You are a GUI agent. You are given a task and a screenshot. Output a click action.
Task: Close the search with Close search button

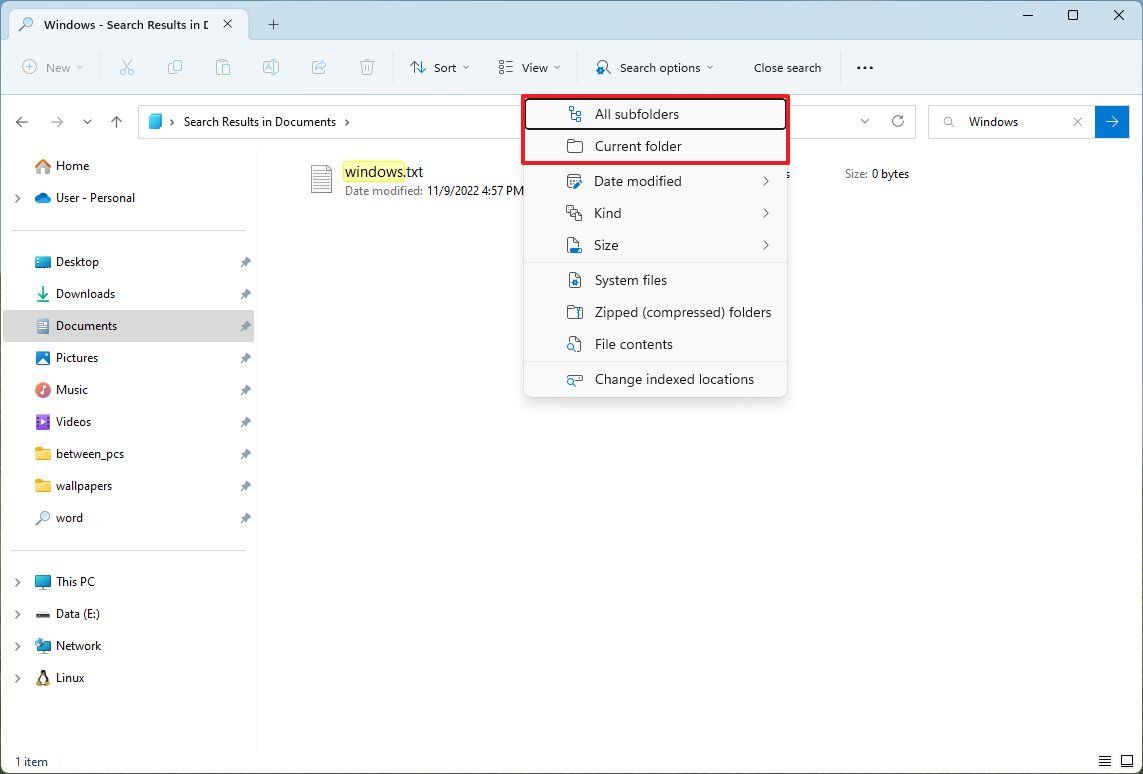tap(787, 67)
